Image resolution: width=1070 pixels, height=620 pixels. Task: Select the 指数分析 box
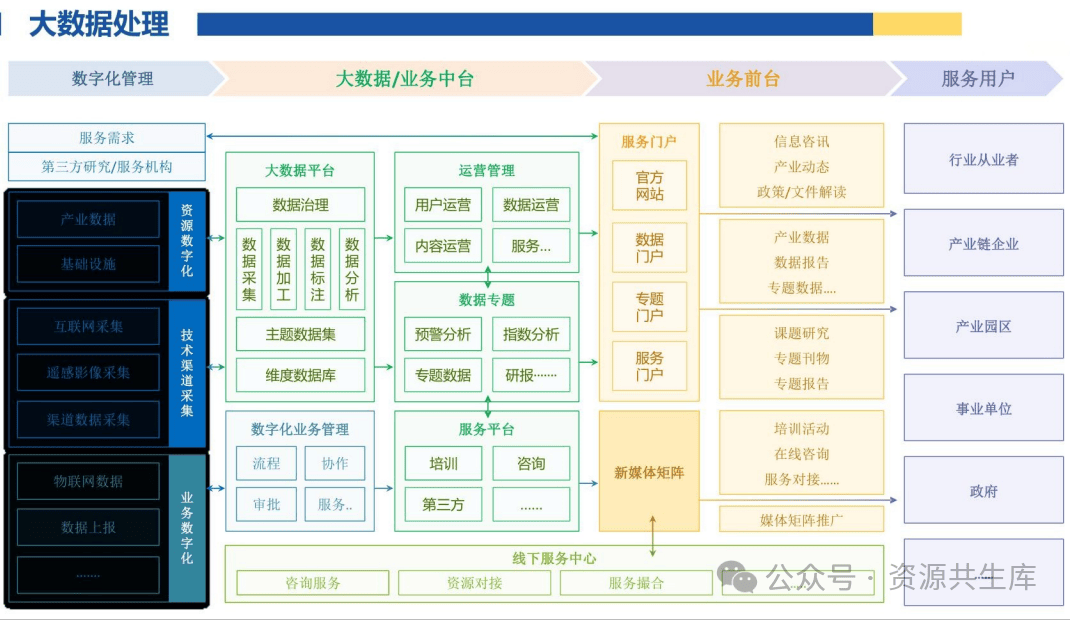(x=531, y=334)
